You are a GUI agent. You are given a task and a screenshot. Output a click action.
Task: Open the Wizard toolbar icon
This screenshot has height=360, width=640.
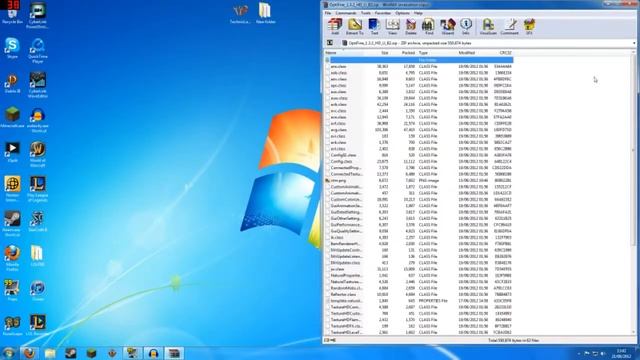click(448, 27)
